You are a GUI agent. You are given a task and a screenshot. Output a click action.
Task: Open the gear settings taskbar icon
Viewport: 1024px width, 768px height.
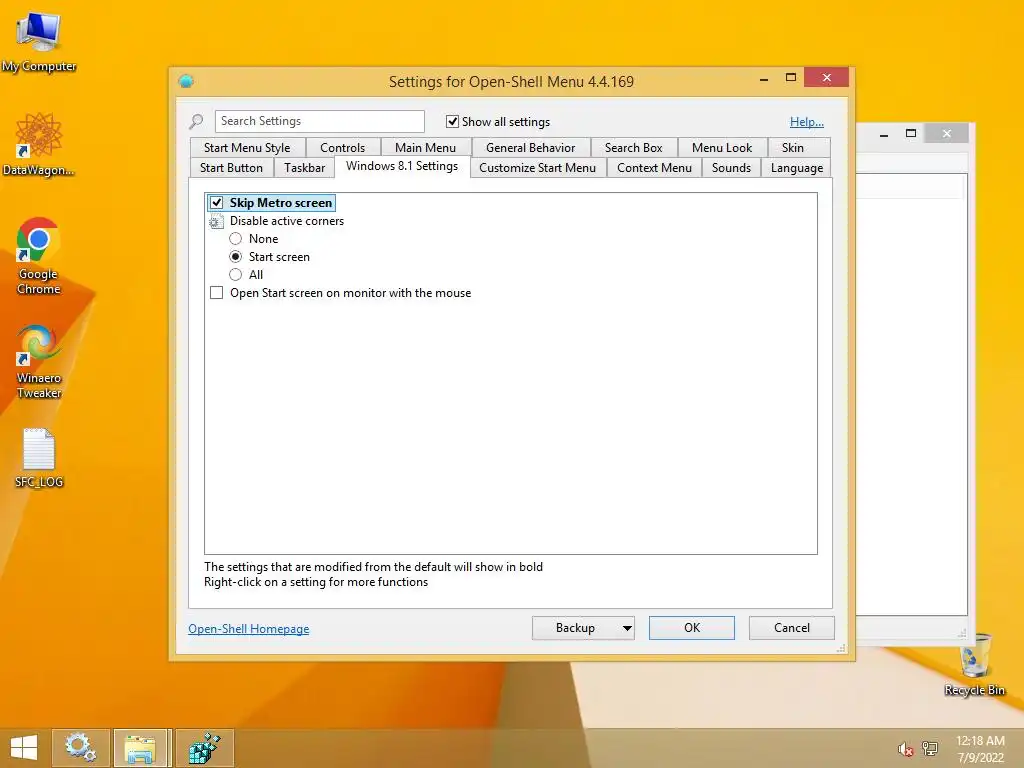click(x=80, y=748)
